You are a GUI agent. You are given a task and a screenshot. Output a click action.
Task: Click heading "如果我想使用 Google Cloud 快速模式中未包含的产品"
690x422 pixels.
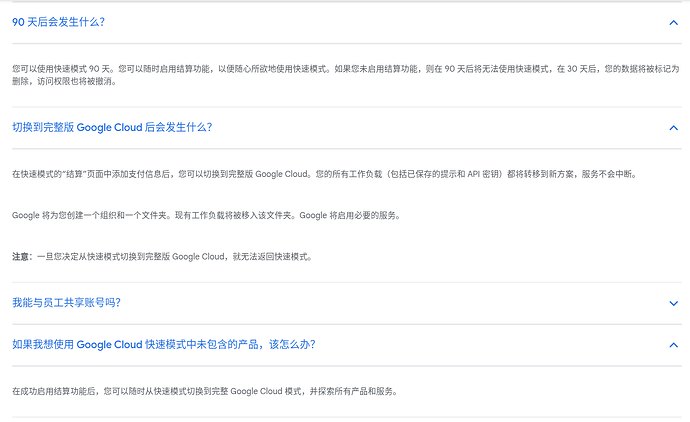click(164, 344)
